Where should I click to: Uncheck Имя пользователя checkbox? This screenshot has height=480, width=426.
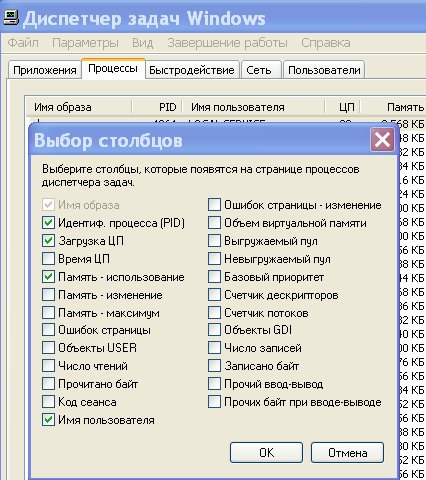pyautogui.click(x=48, y=420)
